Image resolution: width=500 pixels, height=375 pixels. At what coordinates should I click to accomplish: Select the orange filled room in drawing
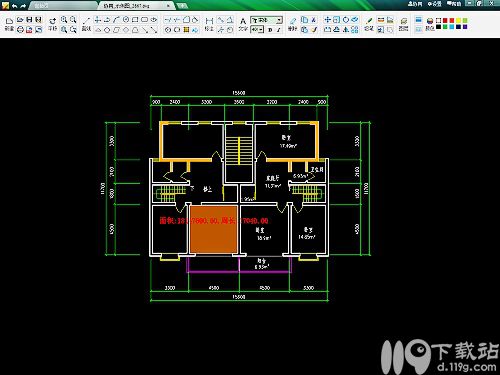[x=214, y=229]
